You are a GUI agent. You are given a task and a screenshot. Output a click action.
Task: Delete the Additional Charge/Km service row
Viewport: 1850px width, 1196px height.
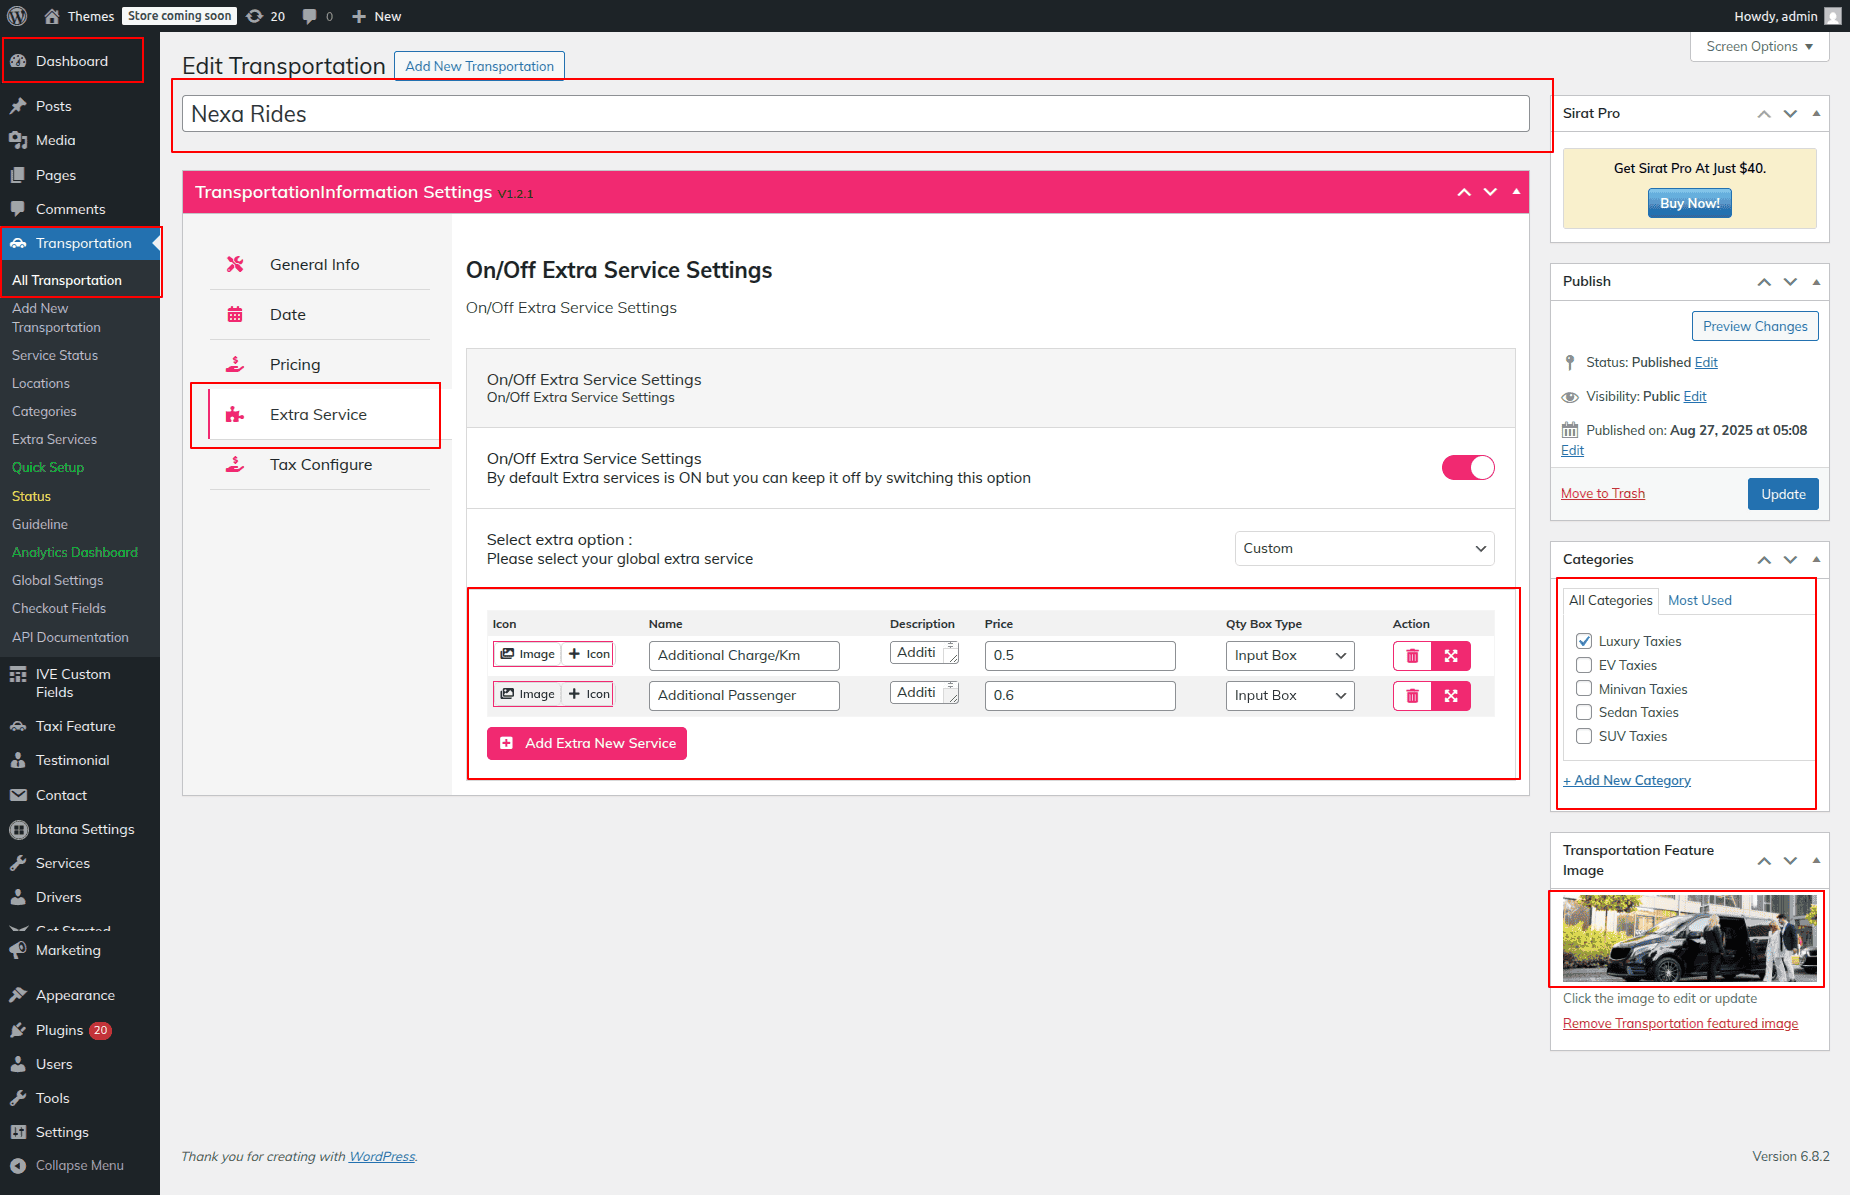pos(1412,656)
